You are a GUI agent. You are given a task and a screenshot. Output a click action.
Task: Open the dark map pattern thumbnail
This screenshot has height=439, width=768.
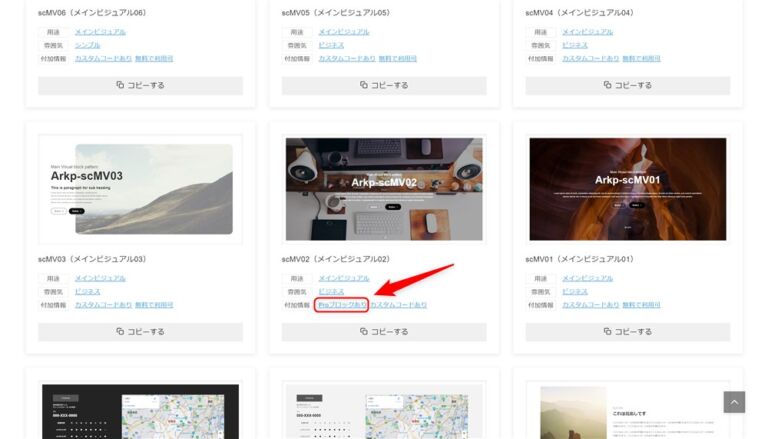tap(140, 412)
